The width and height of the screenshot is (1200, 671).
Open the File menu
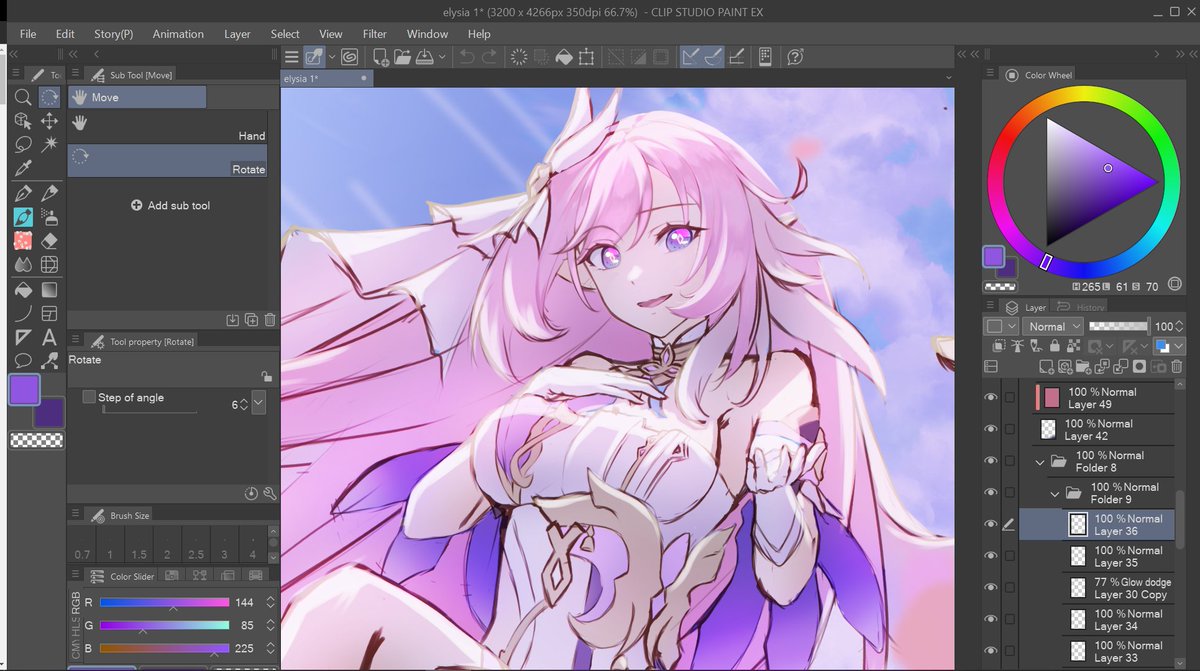click(x=28, y=33)
